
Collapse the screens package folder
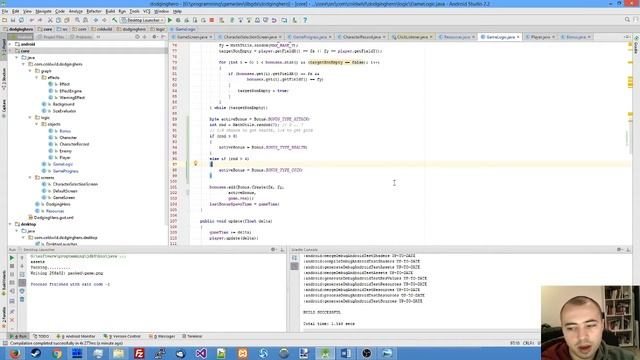tap(30, 178)
